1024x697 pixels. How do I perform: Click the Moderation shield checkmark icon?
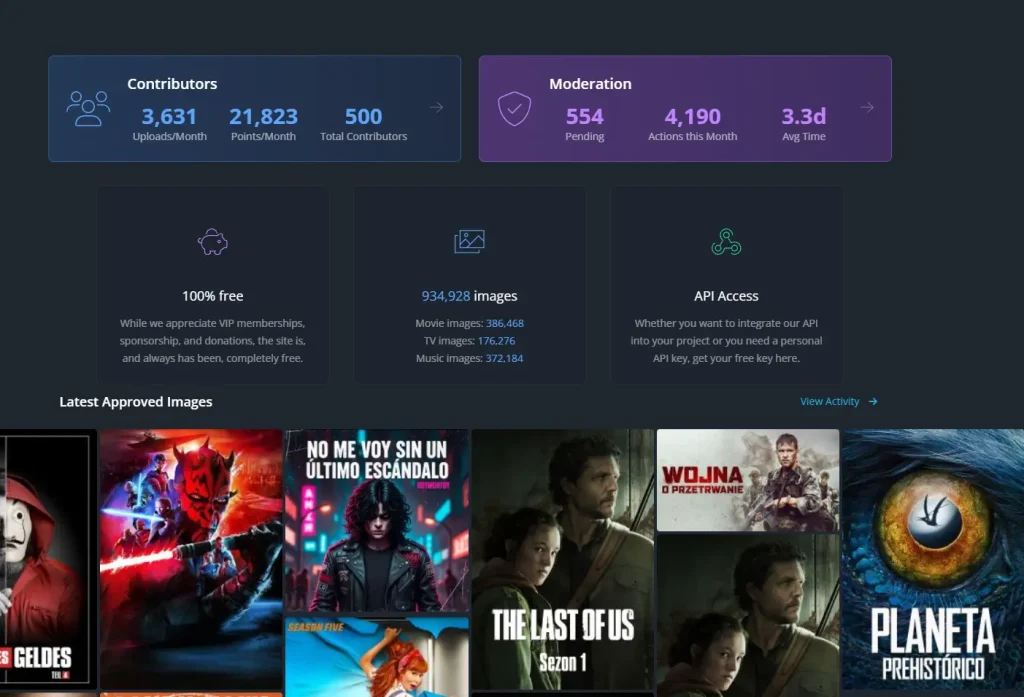[515, 108]
